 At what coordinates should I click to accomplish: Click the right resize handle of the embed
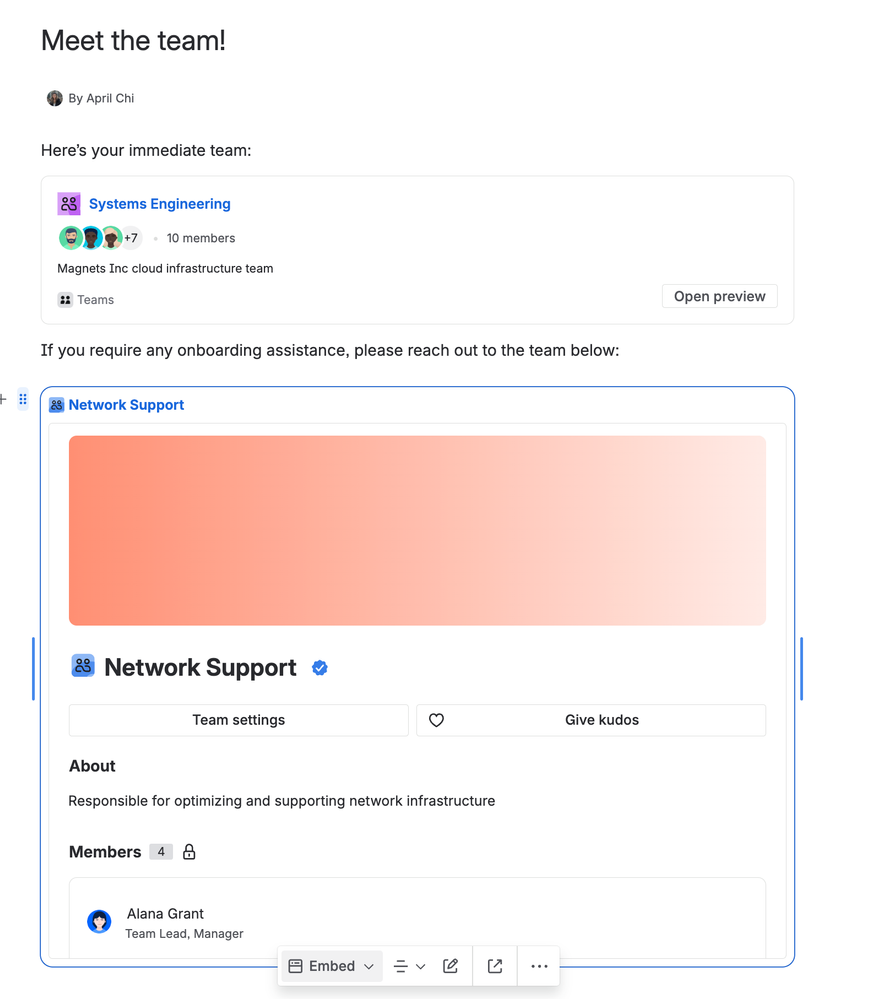[x=802, y=668]
